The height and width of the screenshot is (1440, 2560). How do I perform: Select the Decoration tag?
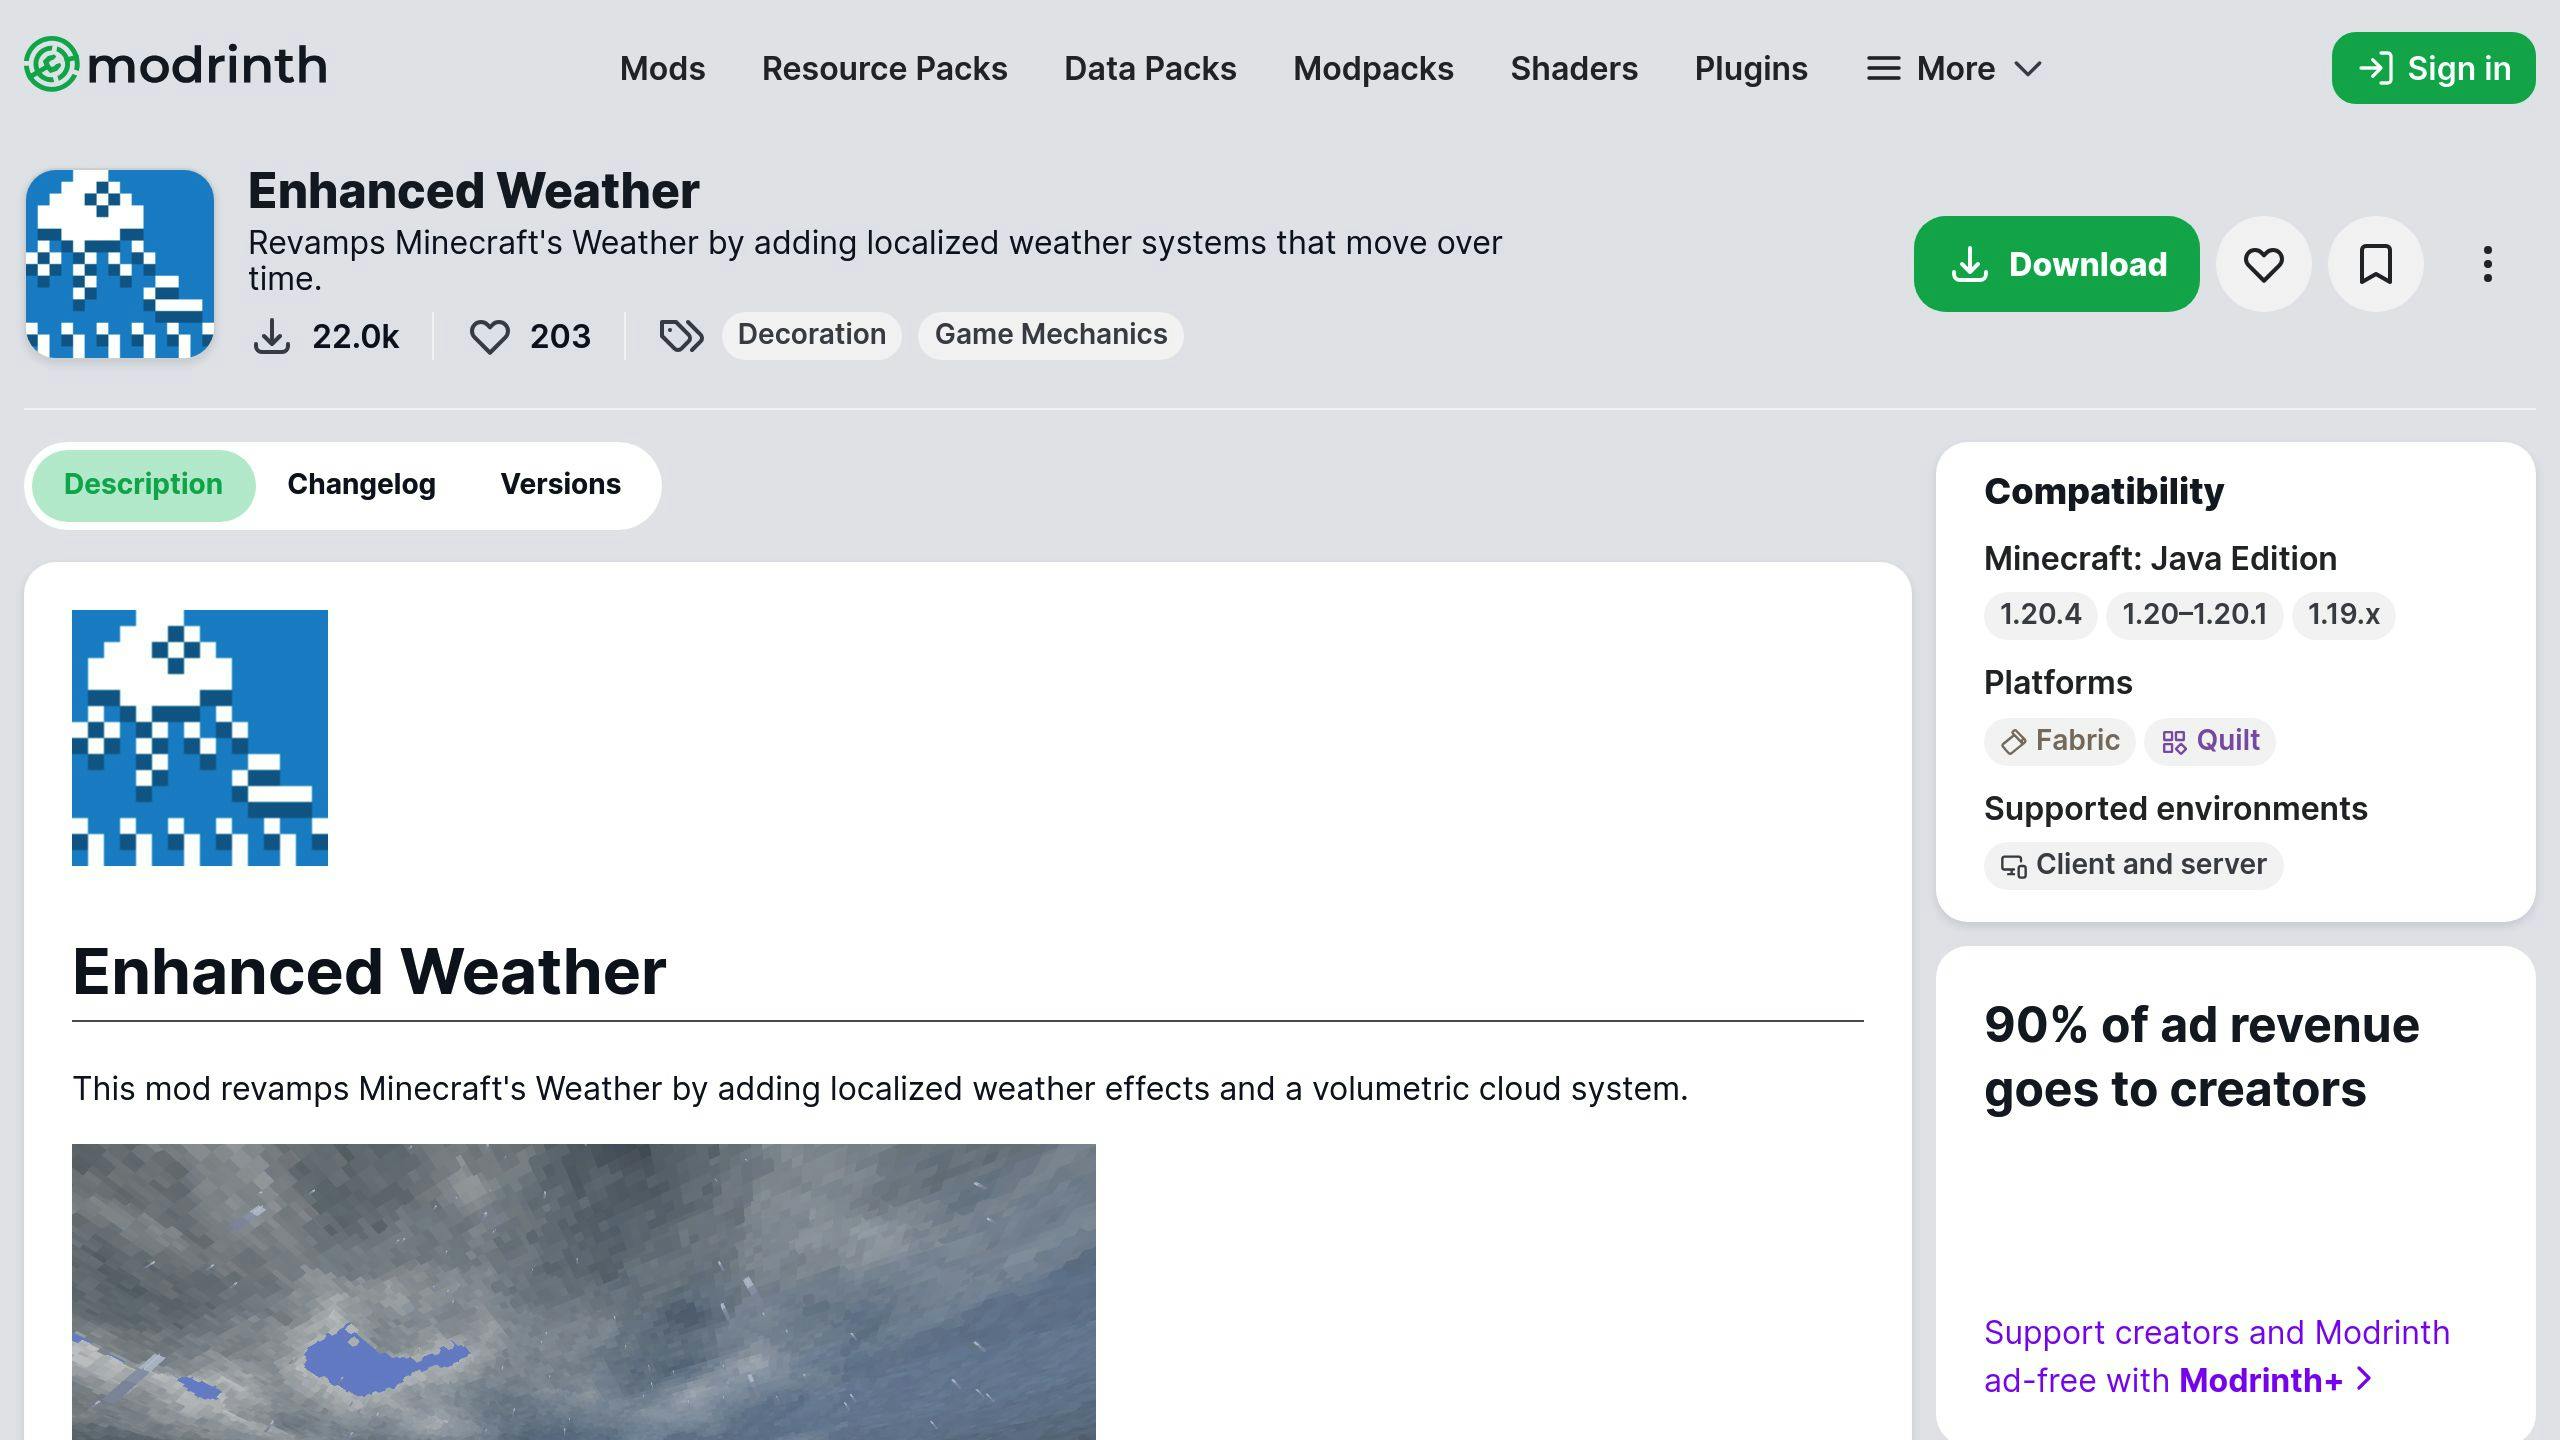pos(812,334)
